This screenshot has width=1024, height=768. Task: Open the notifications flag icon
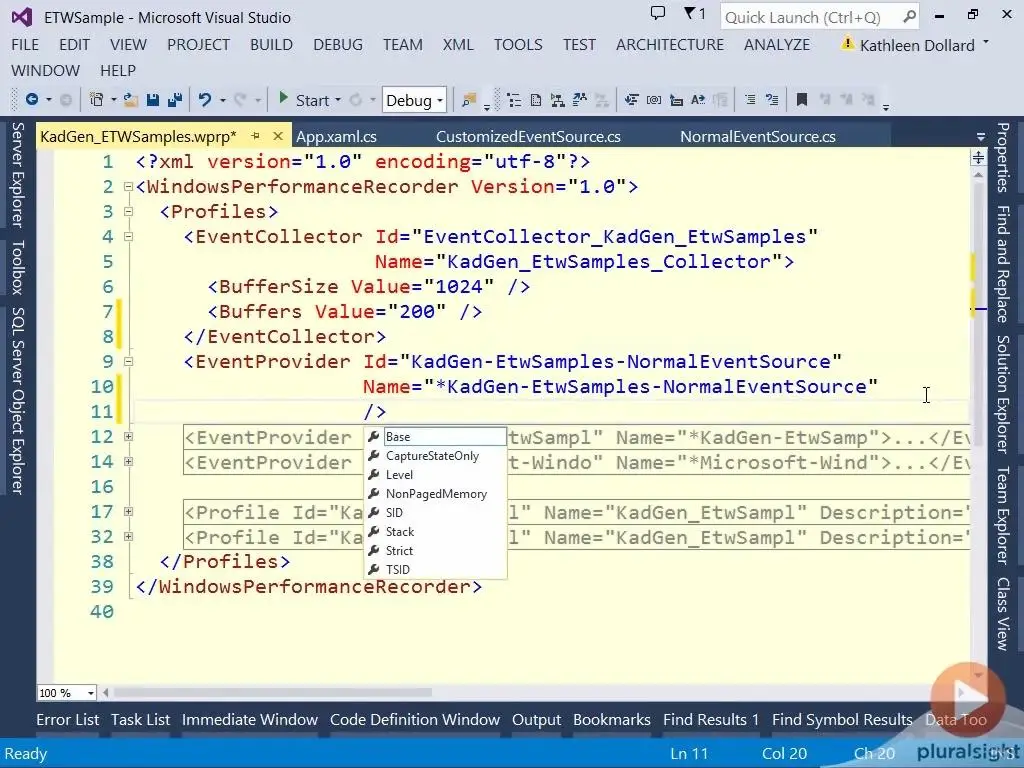pyautogui.click(x=690, y=13)
